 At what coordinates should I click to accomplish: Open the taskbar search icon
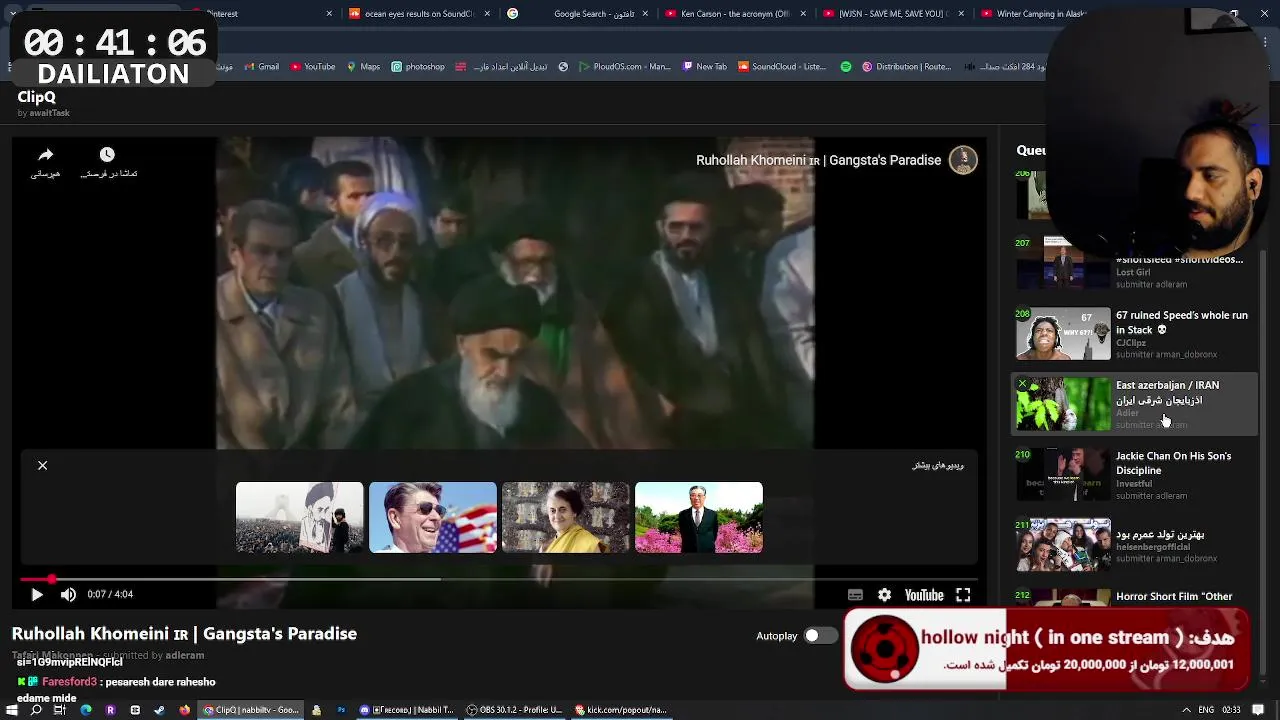tap(36, 710)
